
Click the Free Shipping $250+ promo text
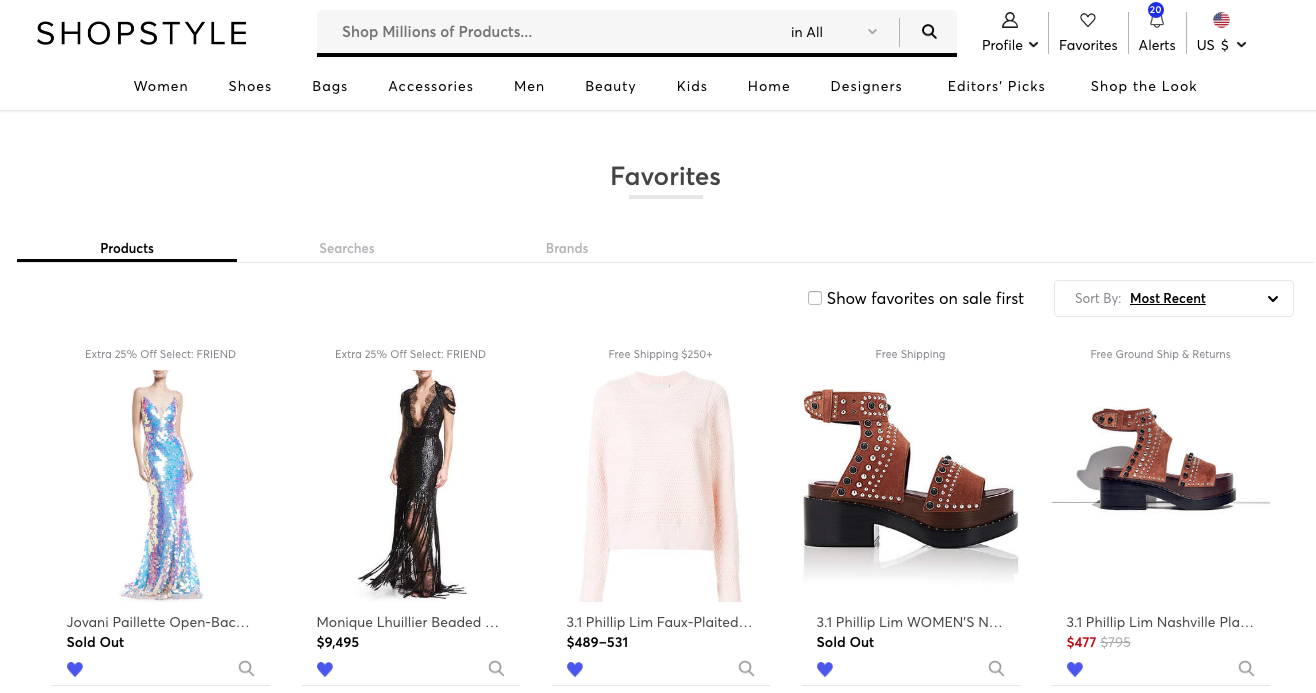click(660, 354)
